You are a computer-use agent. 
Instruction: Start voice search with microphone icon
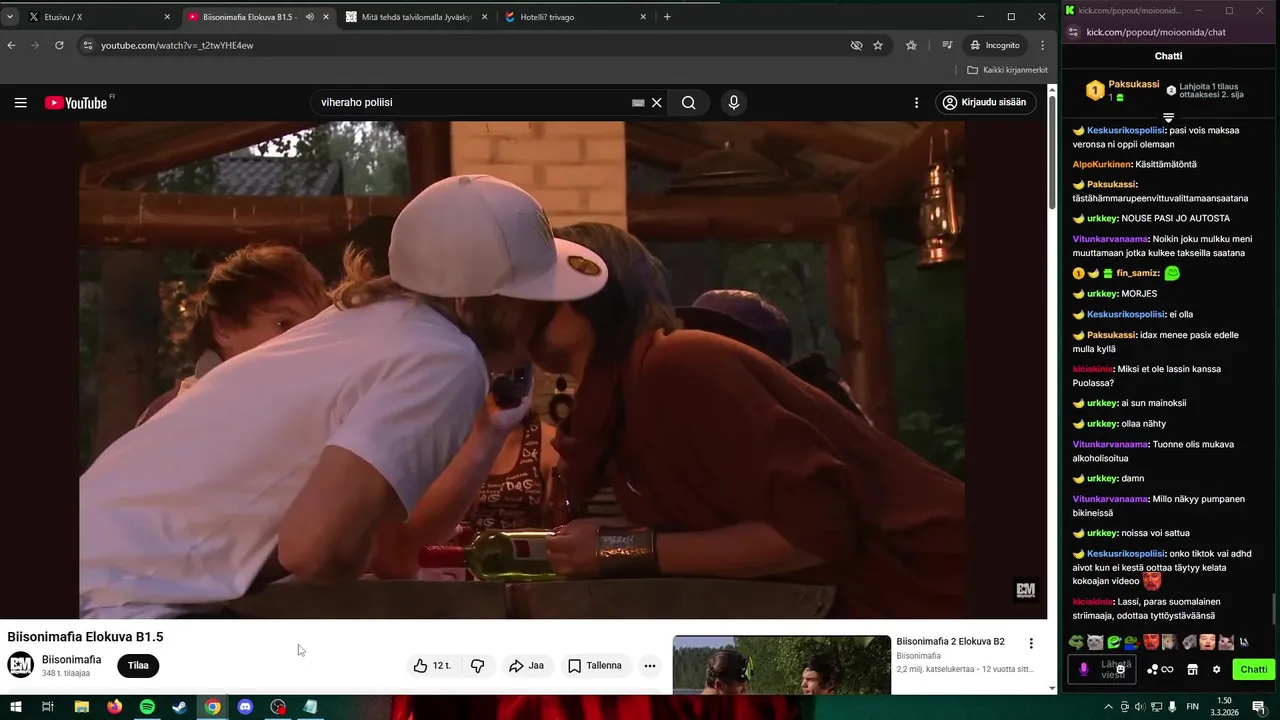pyautogui.click(x=734, y=102)
